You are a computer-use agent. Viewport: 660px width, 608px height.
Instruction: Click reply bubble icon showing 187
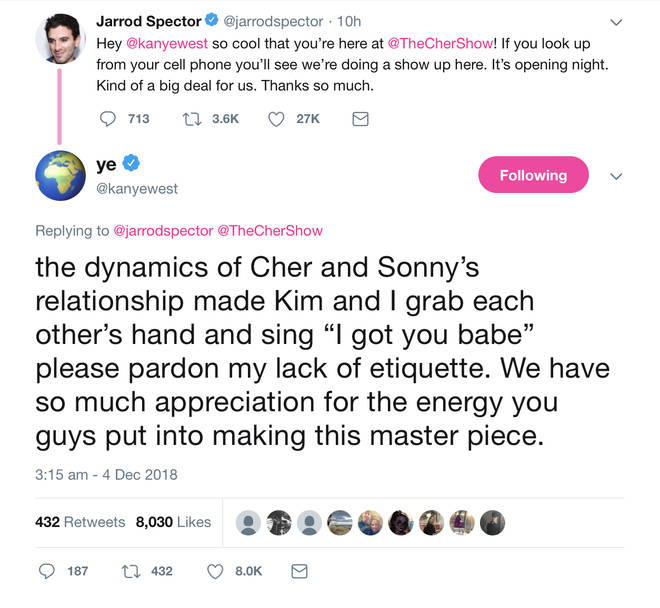tap(47, 571)
